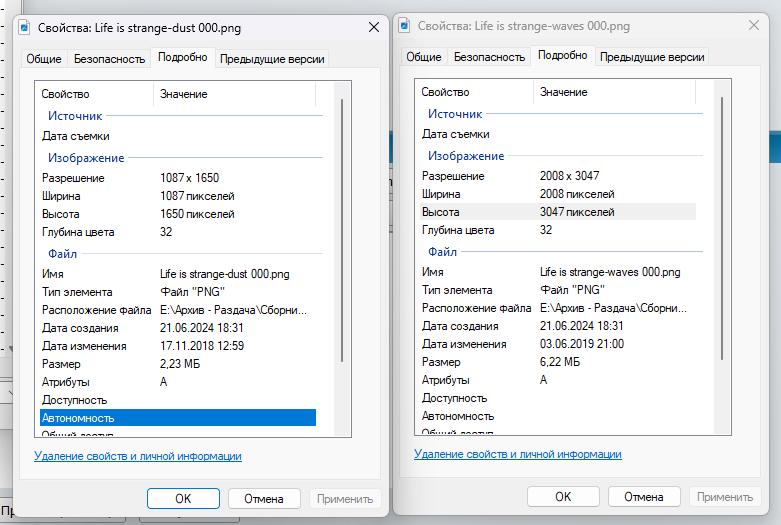Open Общие tab in waves properties window
Viewport: 781px width, 525px height.
[x=424, y=57]
